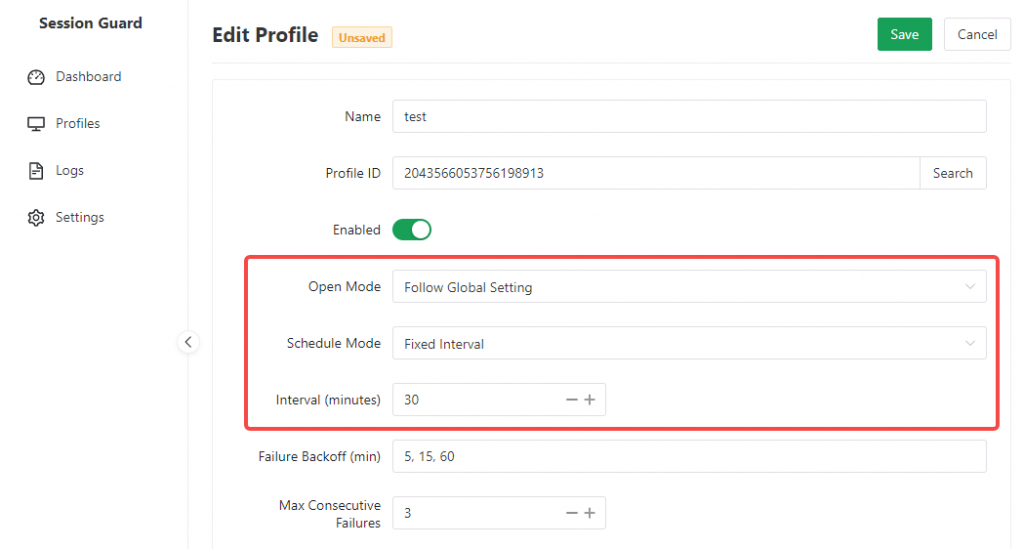The height and width of the screenshot is (549, 1024).
Task: Increase Interval minutes with plus icon
Action: pos(590,400)
